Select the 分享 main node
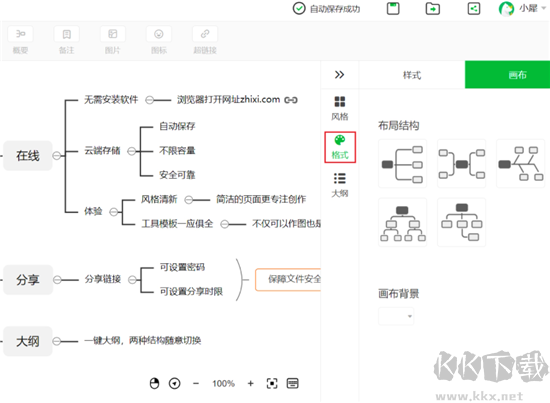This screenshot has width=550, height=403. pyautogui.click(x=28, y=280)
